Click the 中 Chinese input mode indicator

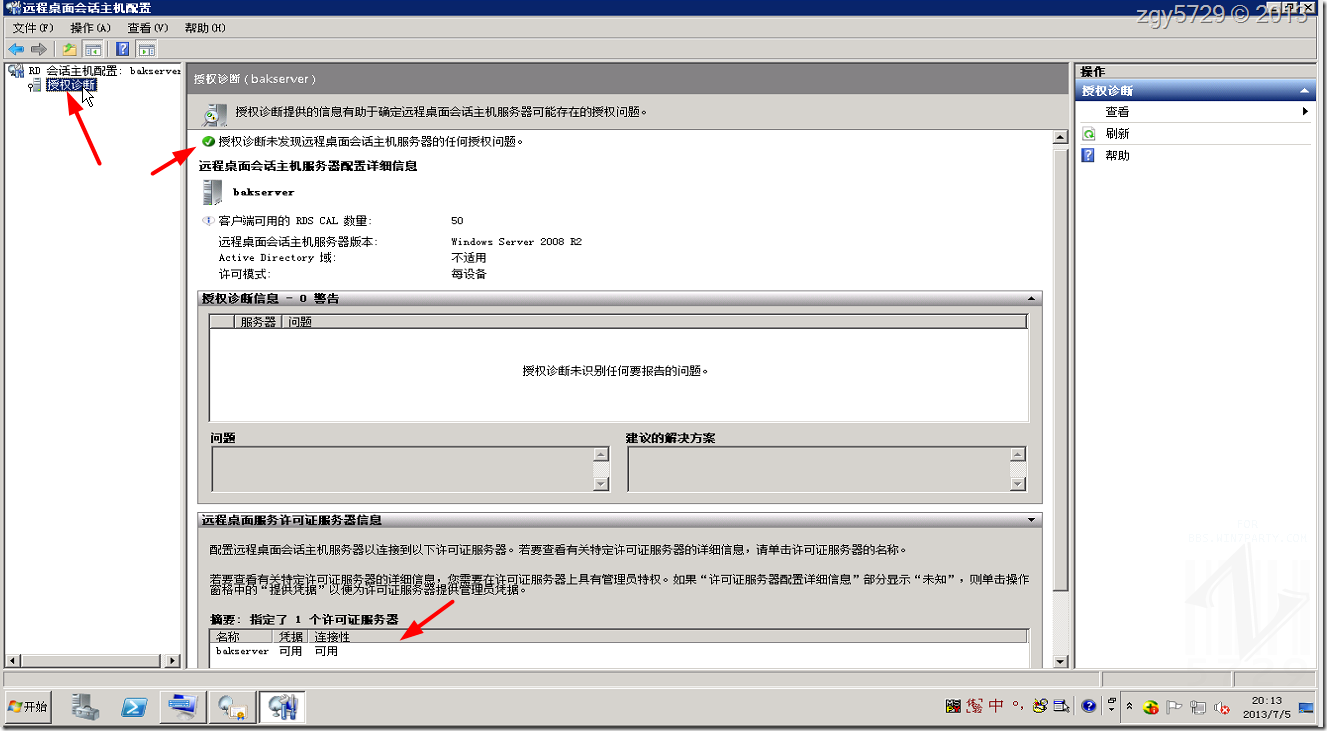tap(996, 706)
